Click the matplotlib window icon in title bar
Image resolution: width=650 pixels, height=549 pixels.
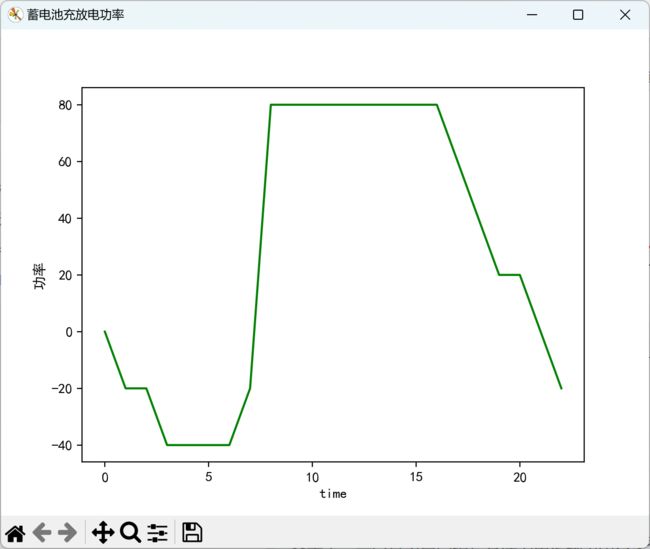[x=15, y=15]
